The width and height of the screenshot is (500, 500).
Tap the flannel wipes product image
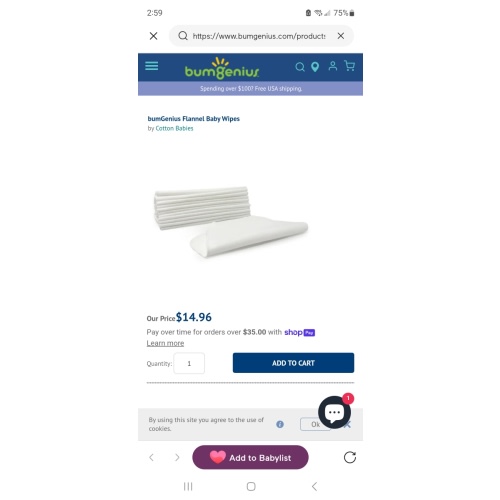click(231, 222)
